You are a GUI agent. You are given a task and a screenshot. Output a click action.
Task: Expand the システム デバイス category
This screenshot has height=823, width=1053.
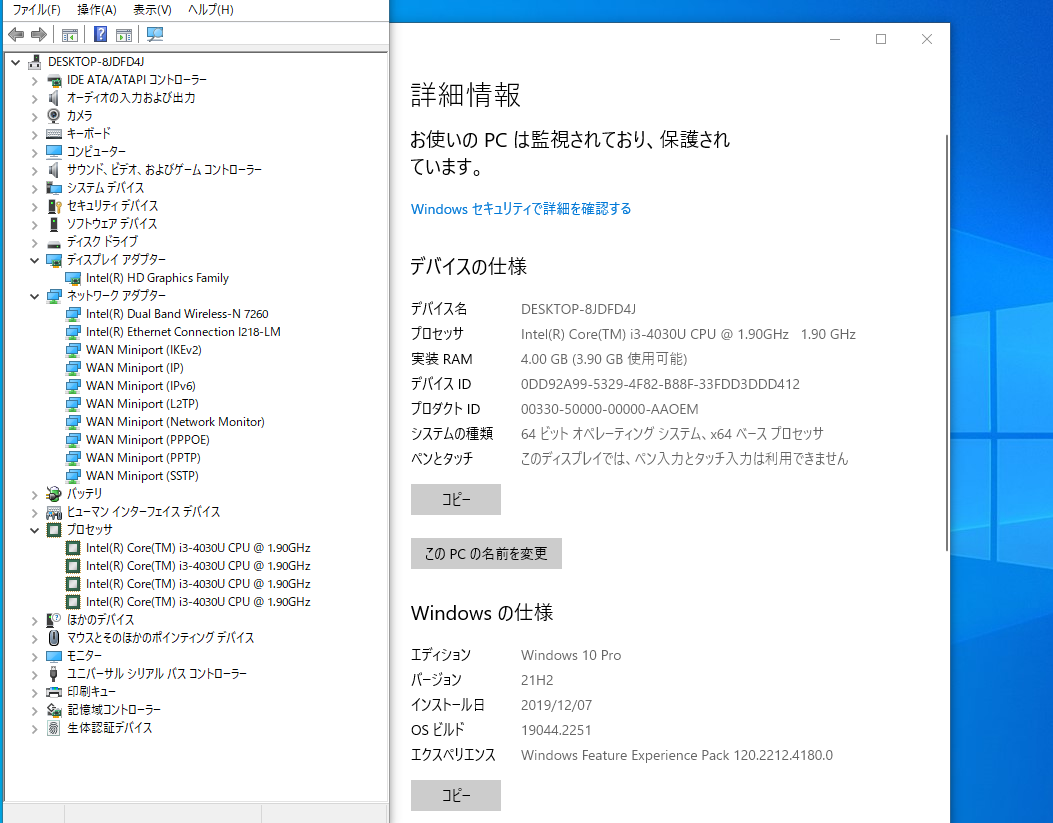[x=34, y=189]
